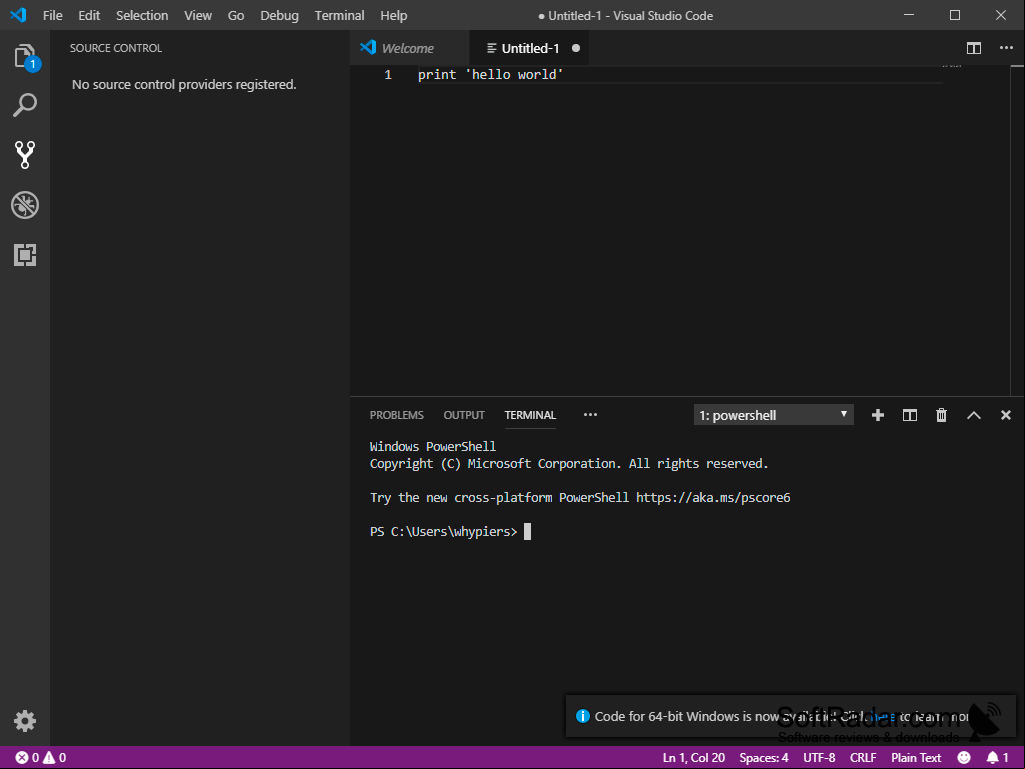Click the unsaved dot on Untitled-1 tab
This screenshot has width=1025, height=769.
click(576, 48)
